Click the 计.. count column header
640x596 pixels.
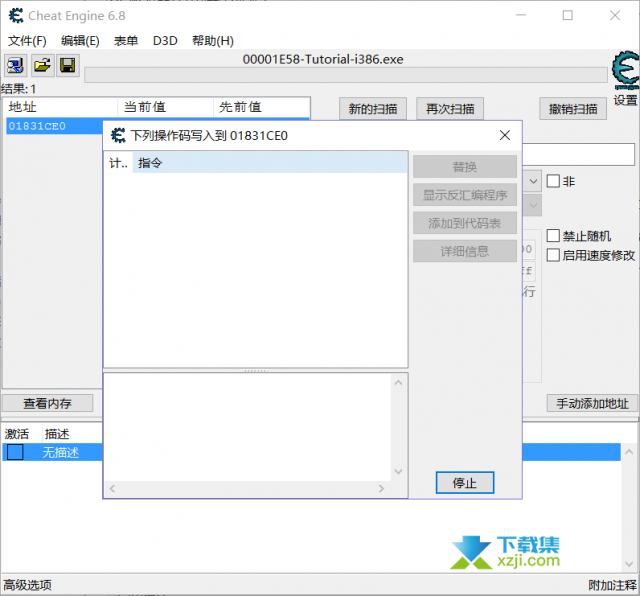[118, 163]
